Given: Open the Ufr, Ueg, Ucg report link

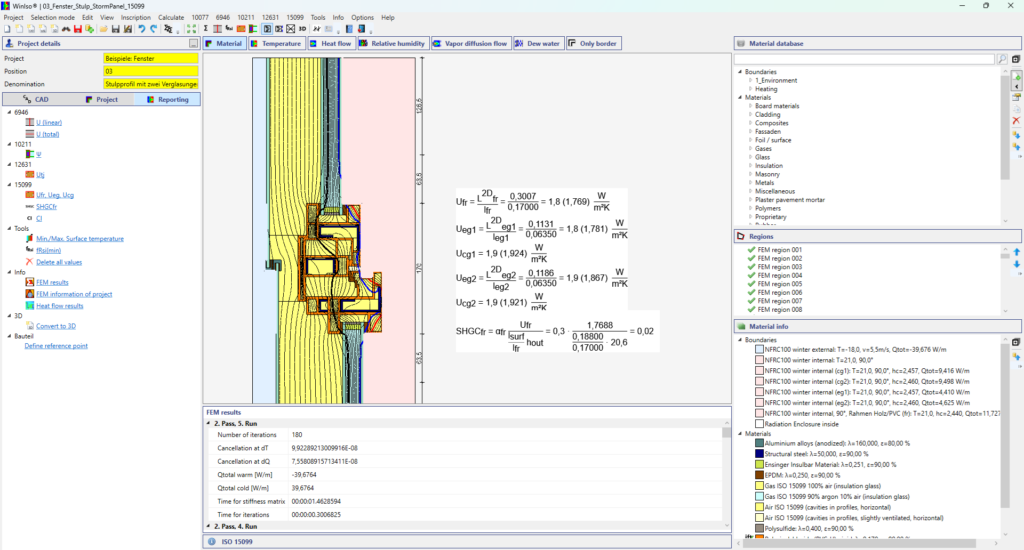Looking at the screenshot, I should coord(55,195).
